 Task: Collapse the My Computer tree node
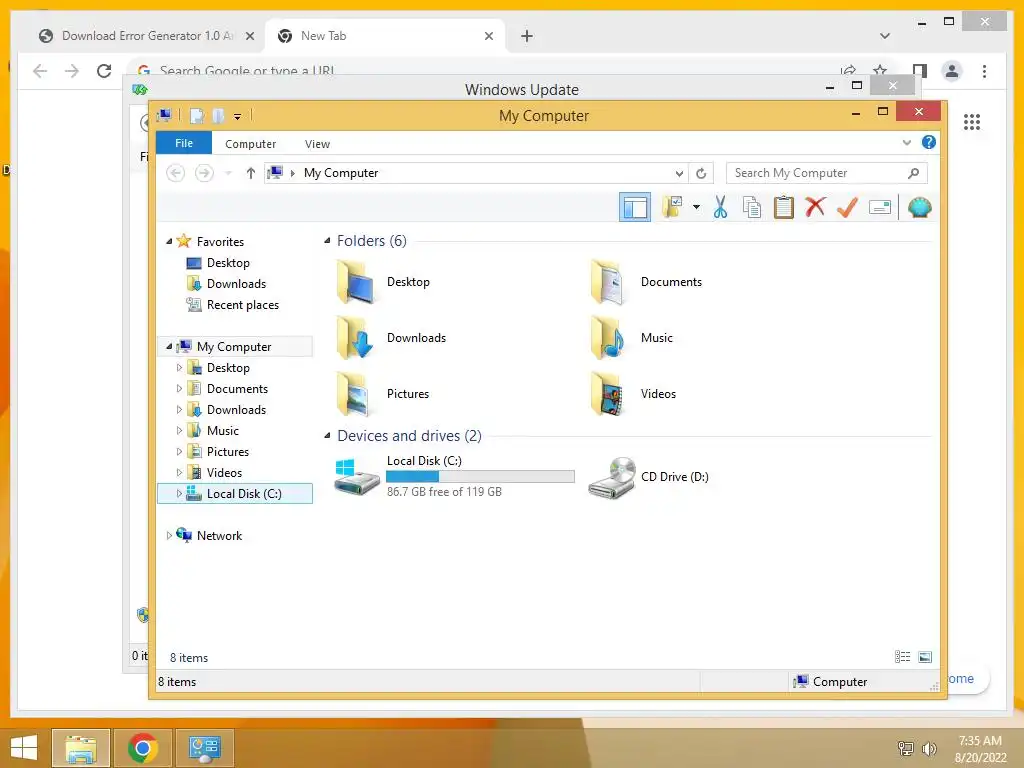[169, 346]
